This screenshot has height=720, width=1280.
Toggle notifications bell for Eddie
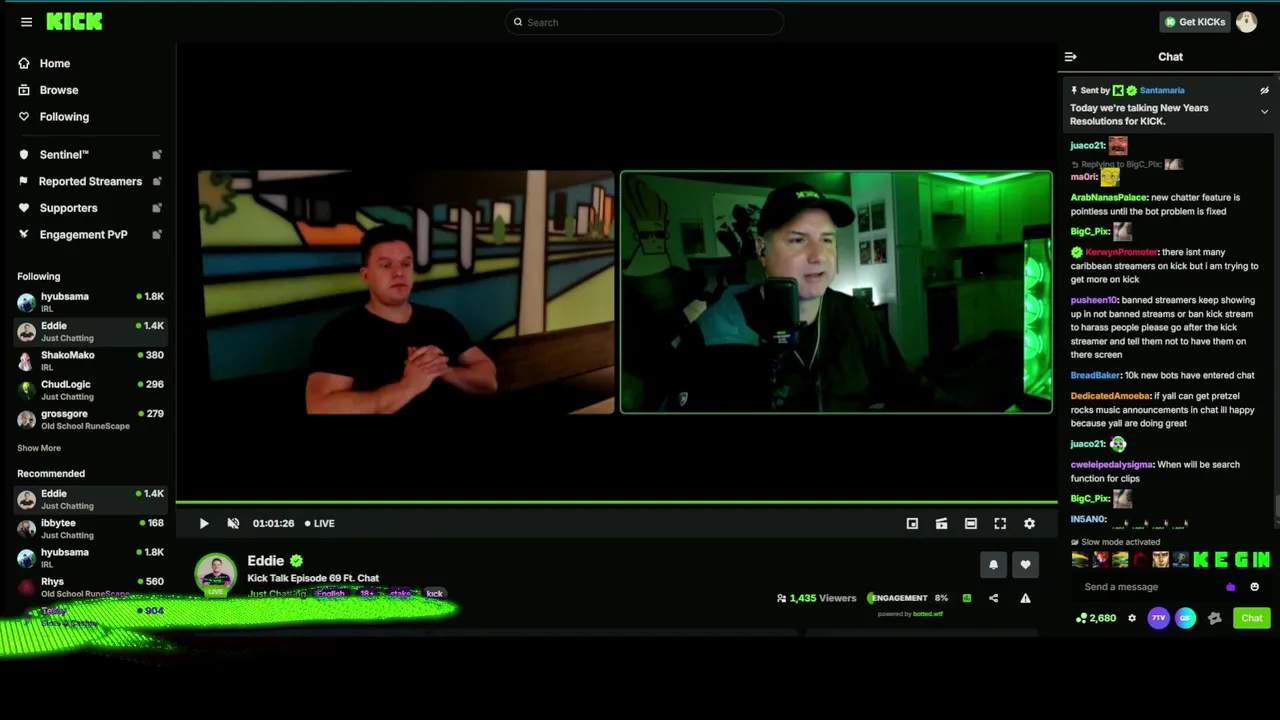pyautogui.click(x=993, y=565)
